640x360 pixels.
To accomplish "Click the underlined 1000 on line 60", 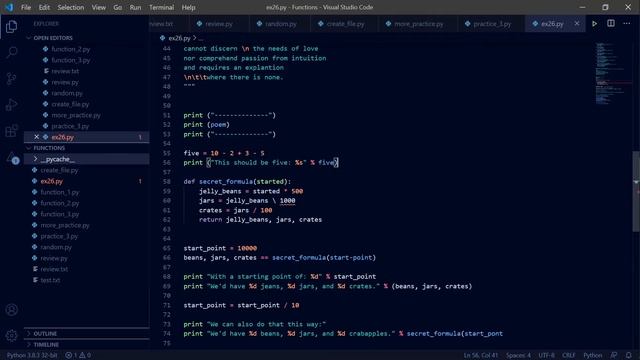I will 287,201.
